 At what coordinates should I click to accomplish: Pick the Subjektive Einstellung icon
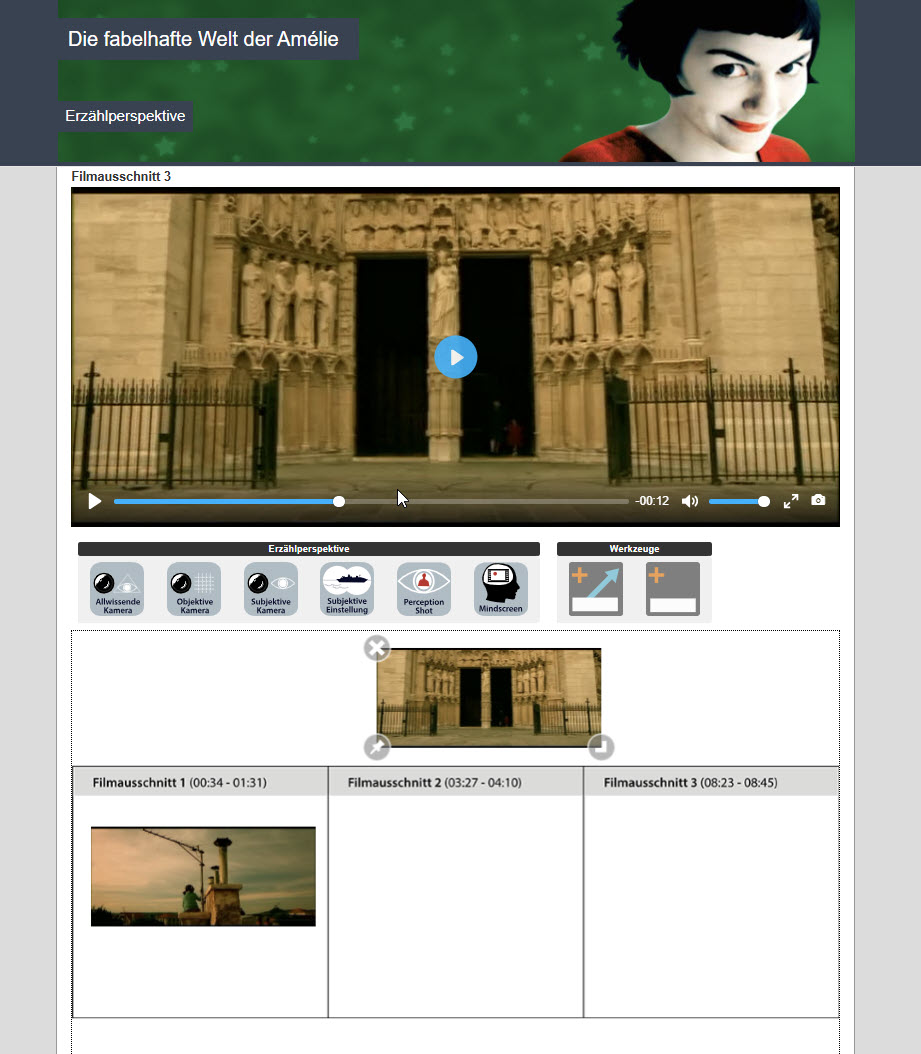(x=347, y=589)
